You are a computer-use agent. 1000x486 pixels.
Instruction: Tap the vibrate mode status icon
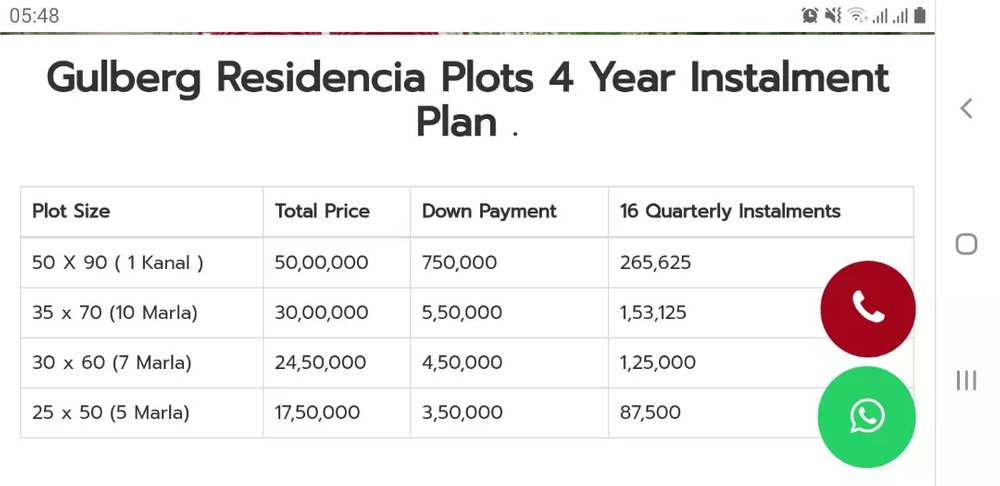833,15
